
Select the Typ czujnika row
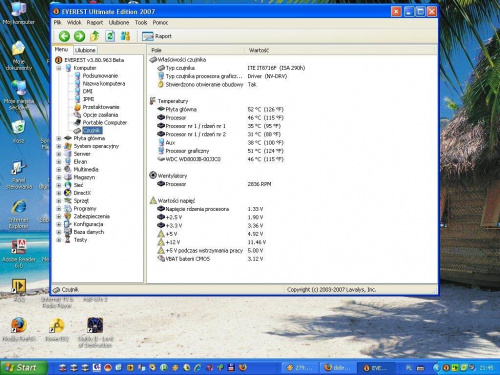(231, 68)
